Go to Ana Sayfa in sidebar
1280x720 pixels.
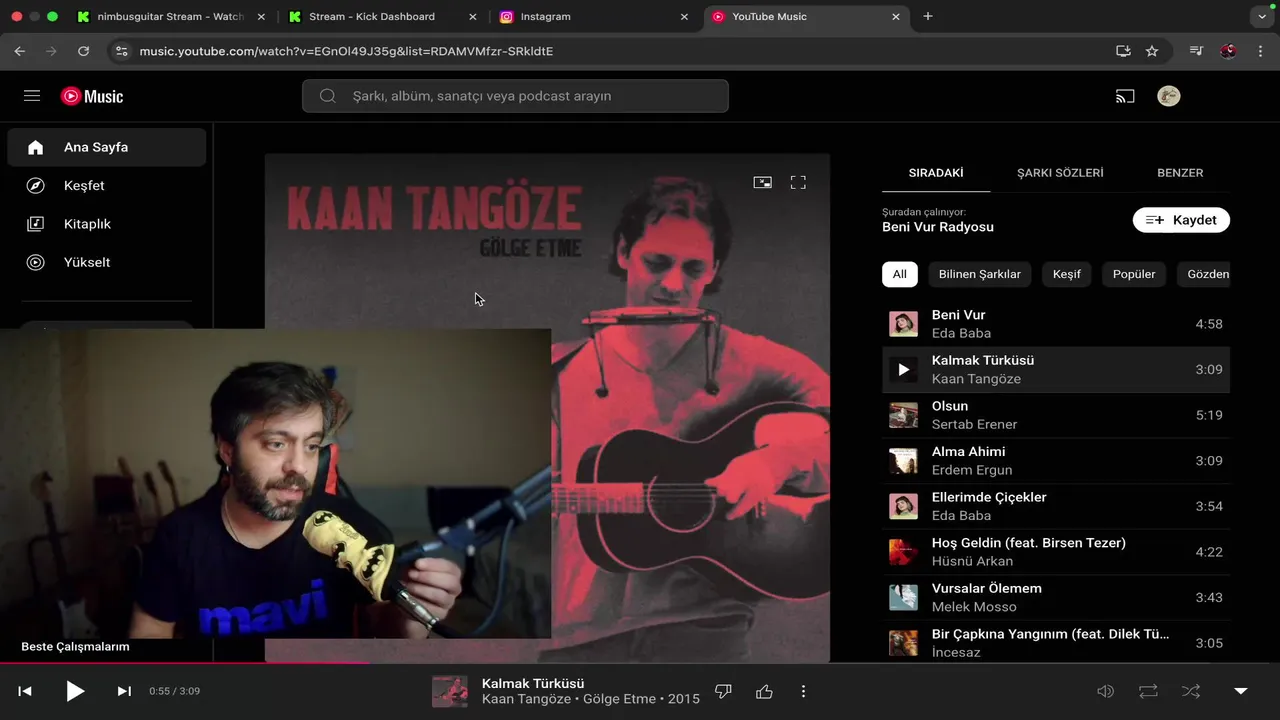click(107, 147)
